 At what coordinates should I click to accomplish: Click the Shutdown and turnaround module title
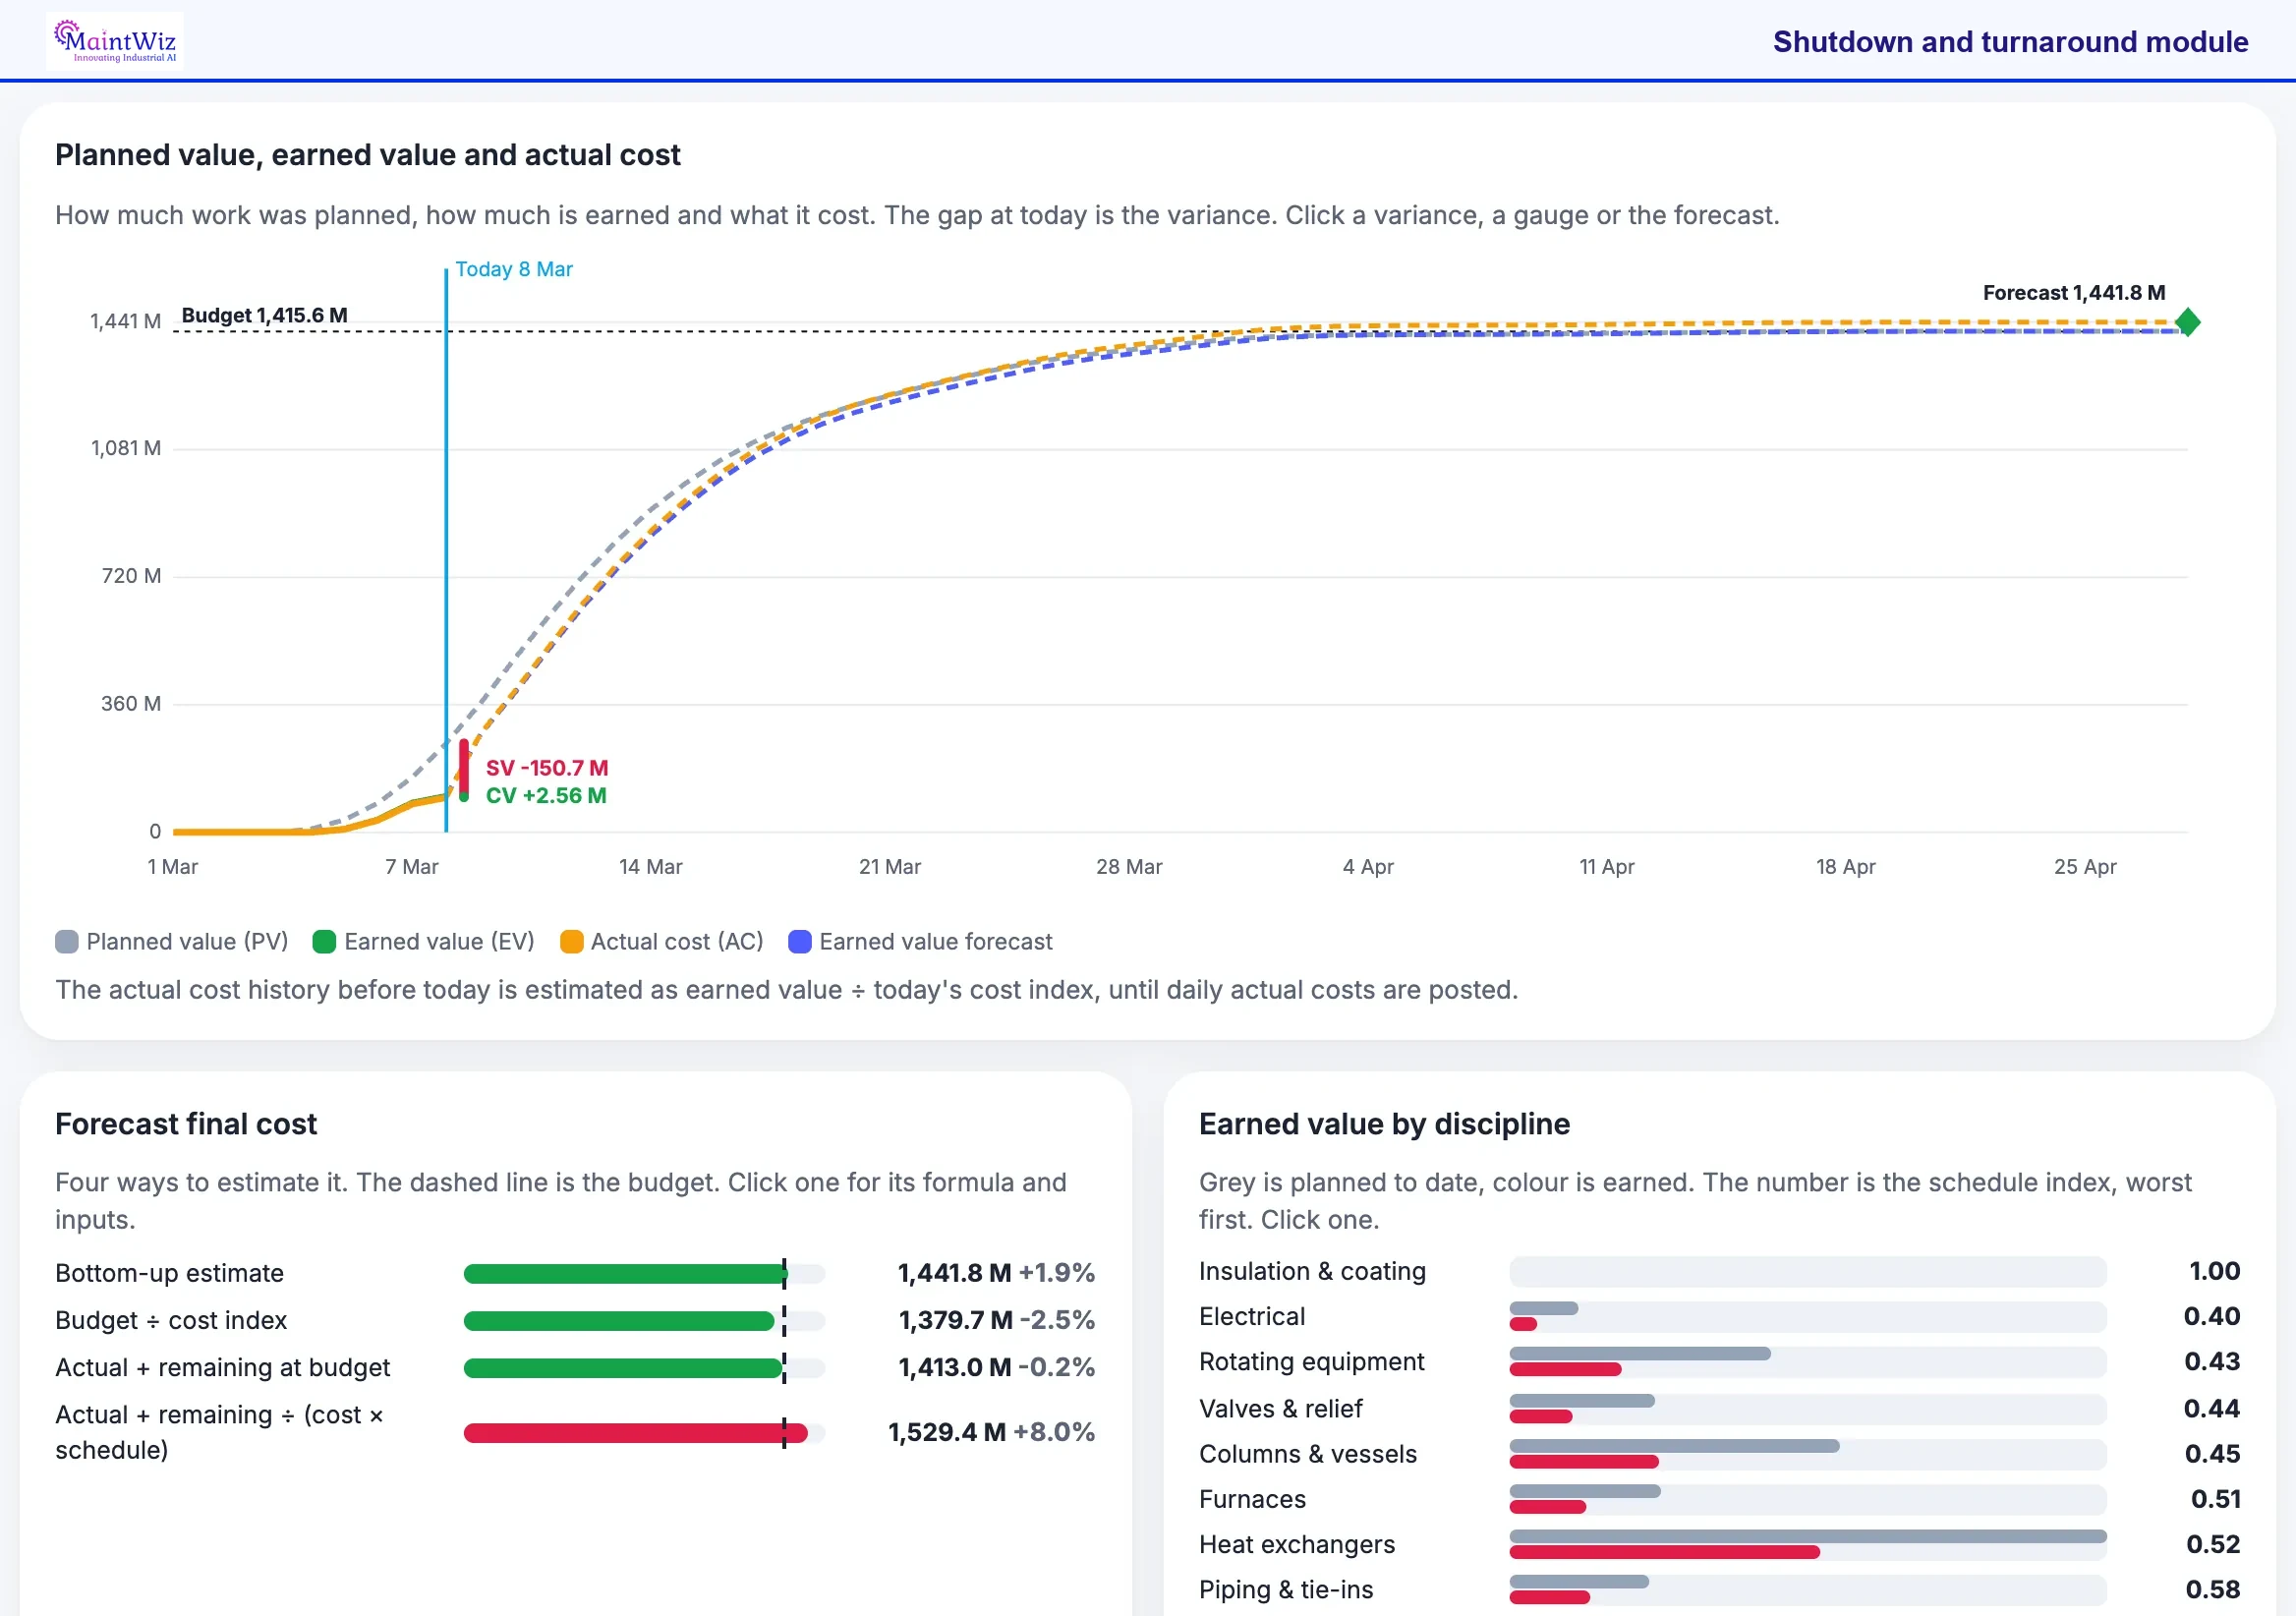tap(2010, 42)
